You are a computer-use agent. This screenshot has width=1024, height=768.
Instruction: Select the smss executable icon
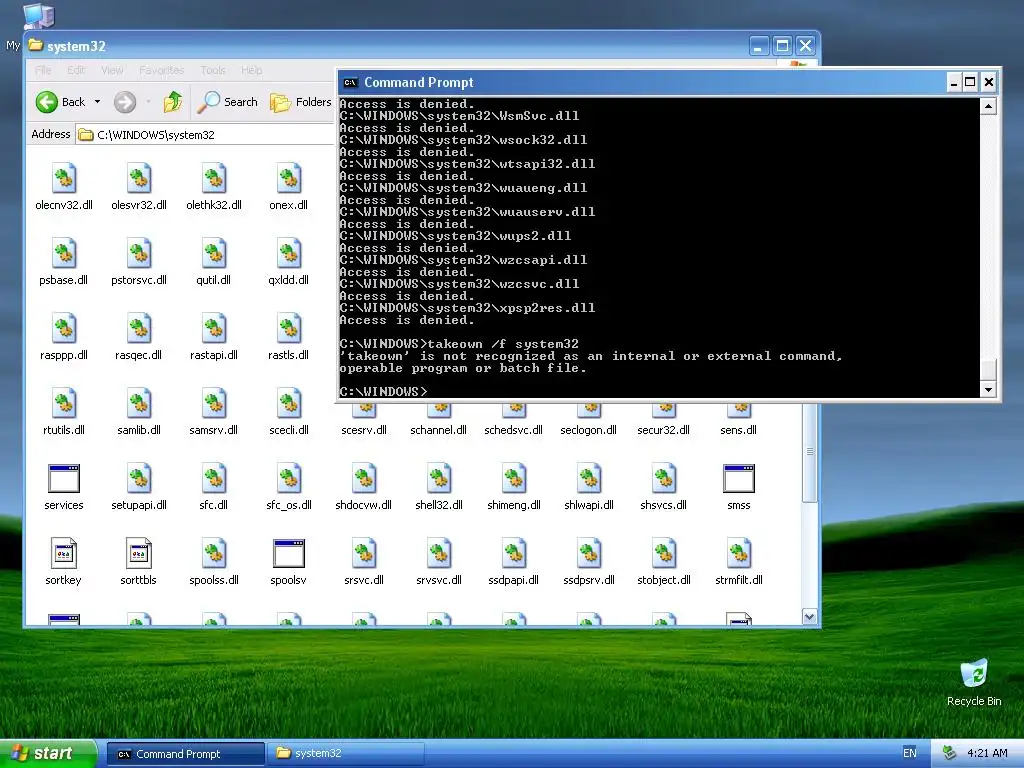[739, 478]
